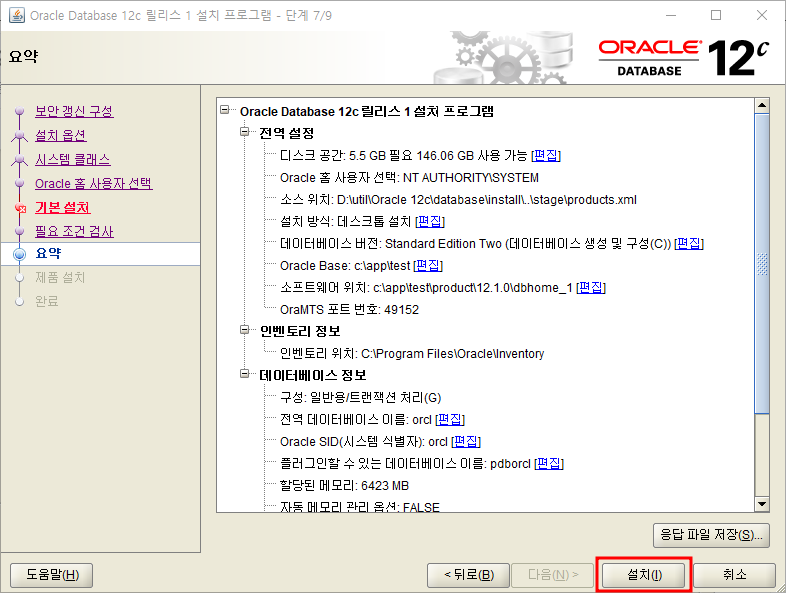Click the 완료 step label
786x593 pixels.
[47, 301]
